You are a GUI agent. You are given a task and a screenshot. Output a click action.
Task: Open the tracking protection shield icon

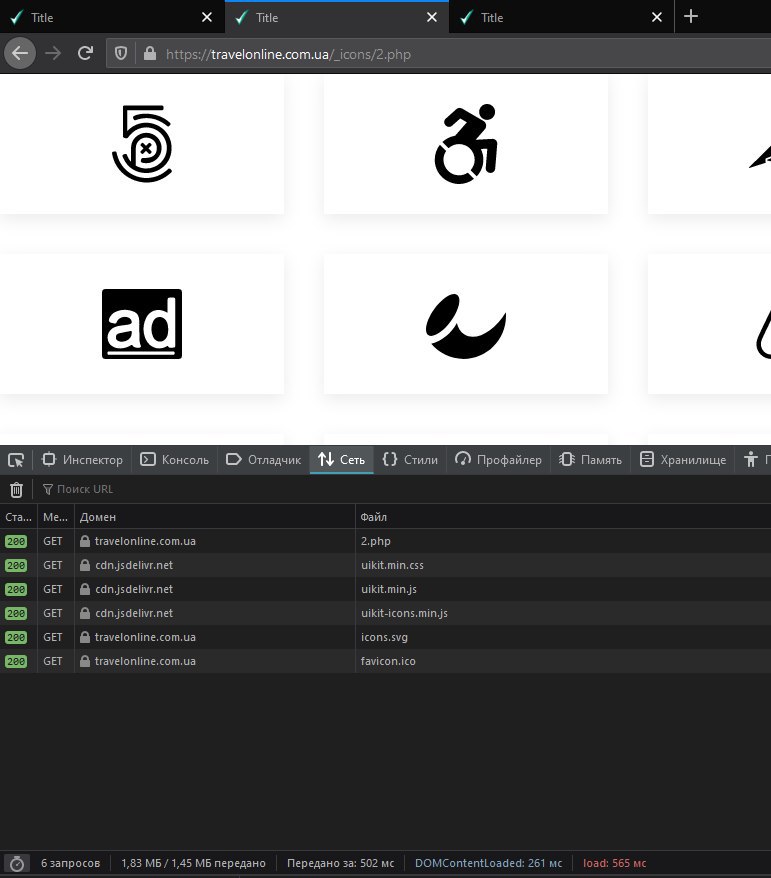(x=121, y=54)
